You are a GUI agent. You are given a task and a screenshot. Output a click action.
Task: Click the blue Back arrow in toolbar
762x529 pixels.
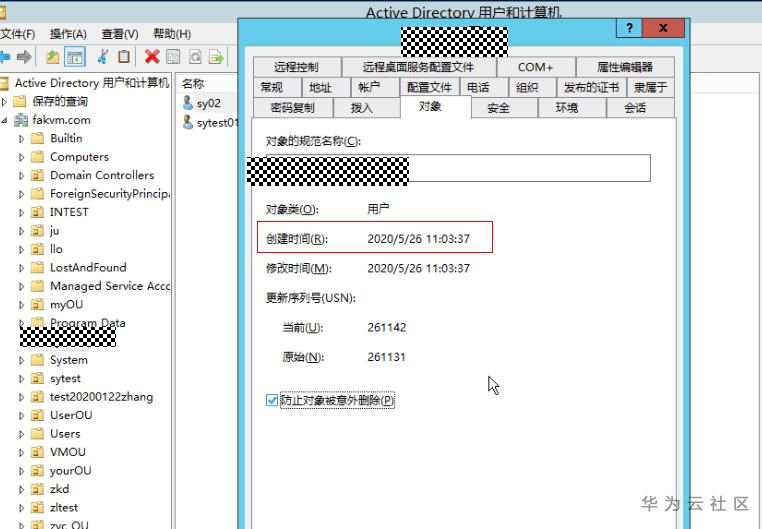click(x=4, y=57)
